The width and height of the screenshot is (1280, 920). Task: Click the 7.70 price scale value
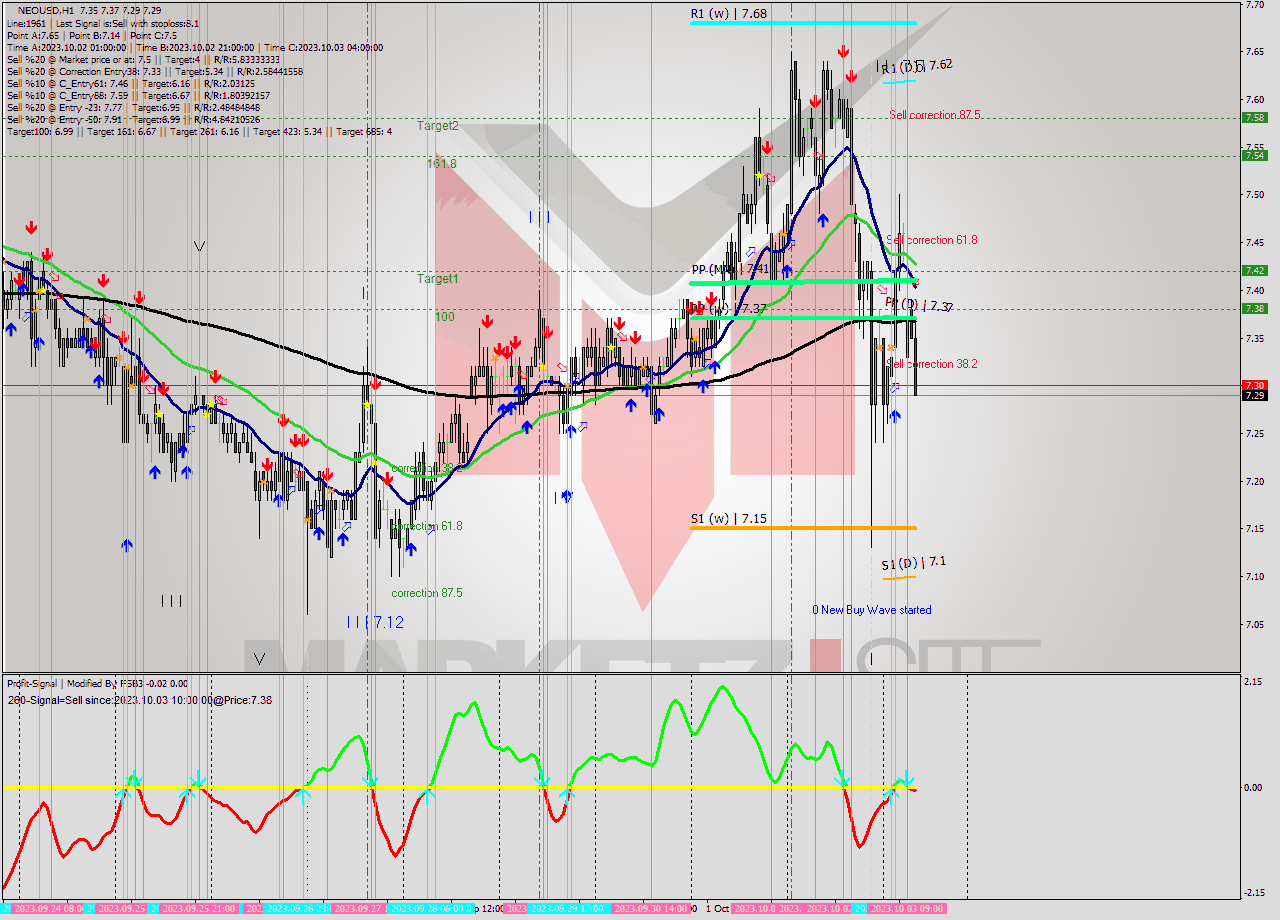pos(1254,4)
